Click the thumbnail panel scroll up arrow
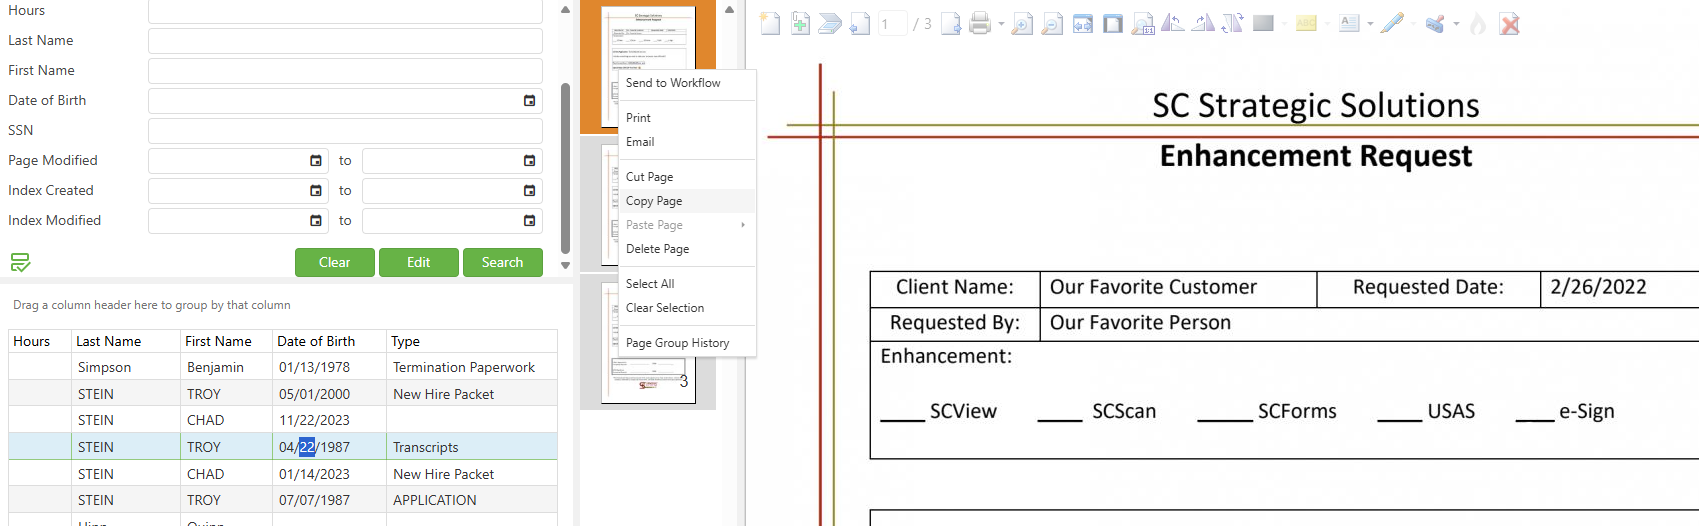 [729, 9]
